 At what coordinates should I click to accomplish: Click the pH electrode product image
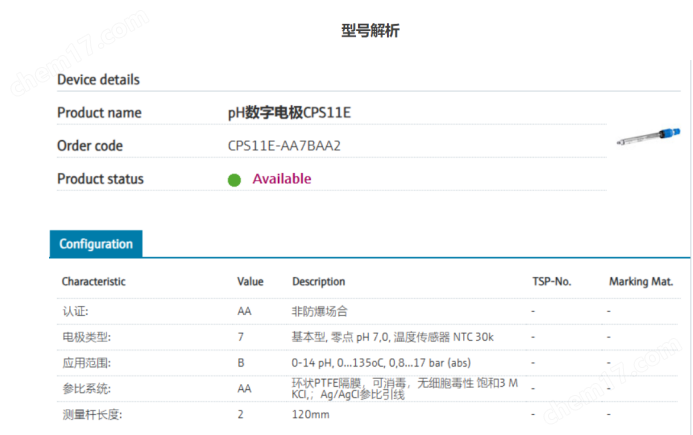[648, 137]
